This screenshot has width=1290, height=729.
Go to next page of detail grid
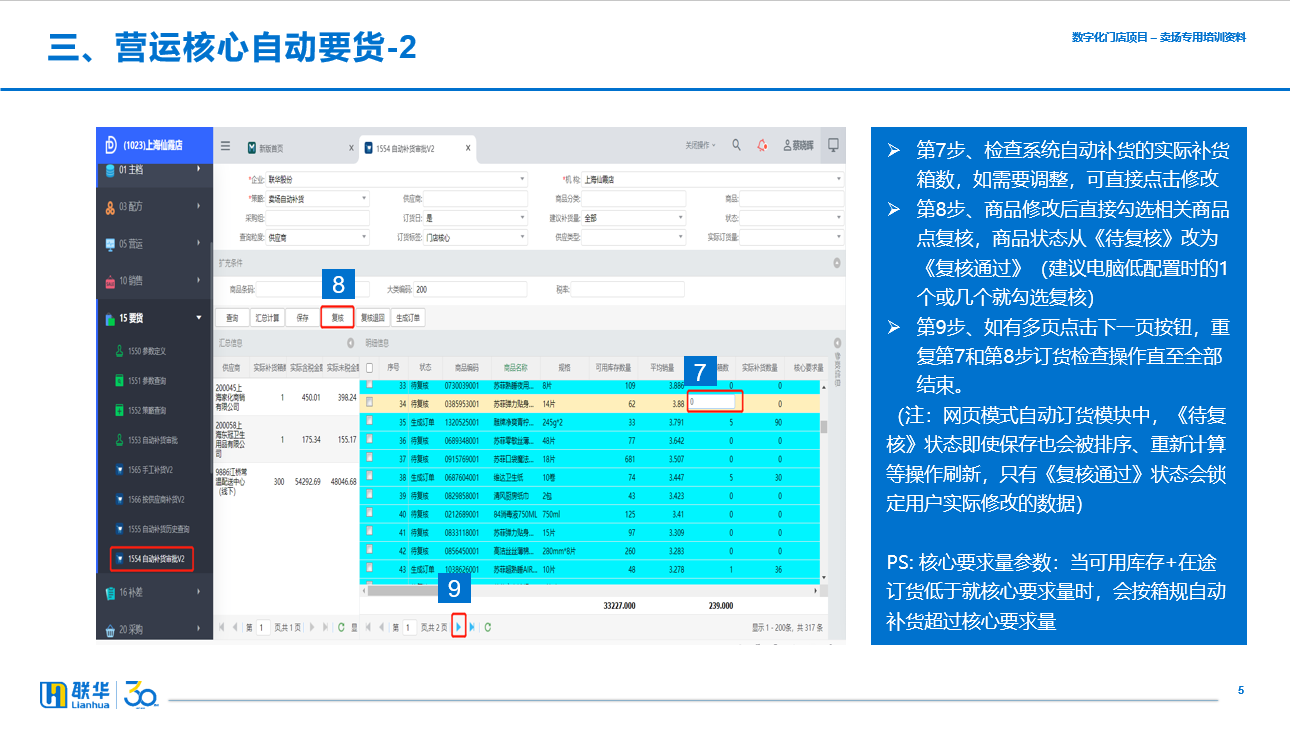point(459,627)
